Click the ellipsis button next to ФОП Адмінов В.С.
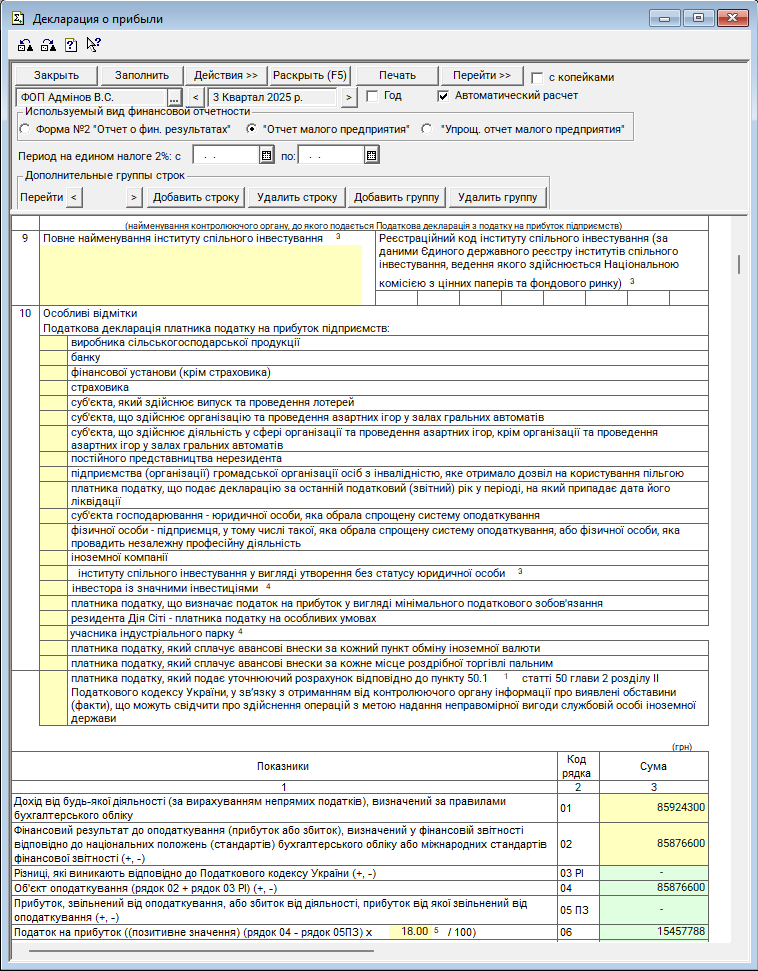This screenshot has width=758, height=971. 174,97
